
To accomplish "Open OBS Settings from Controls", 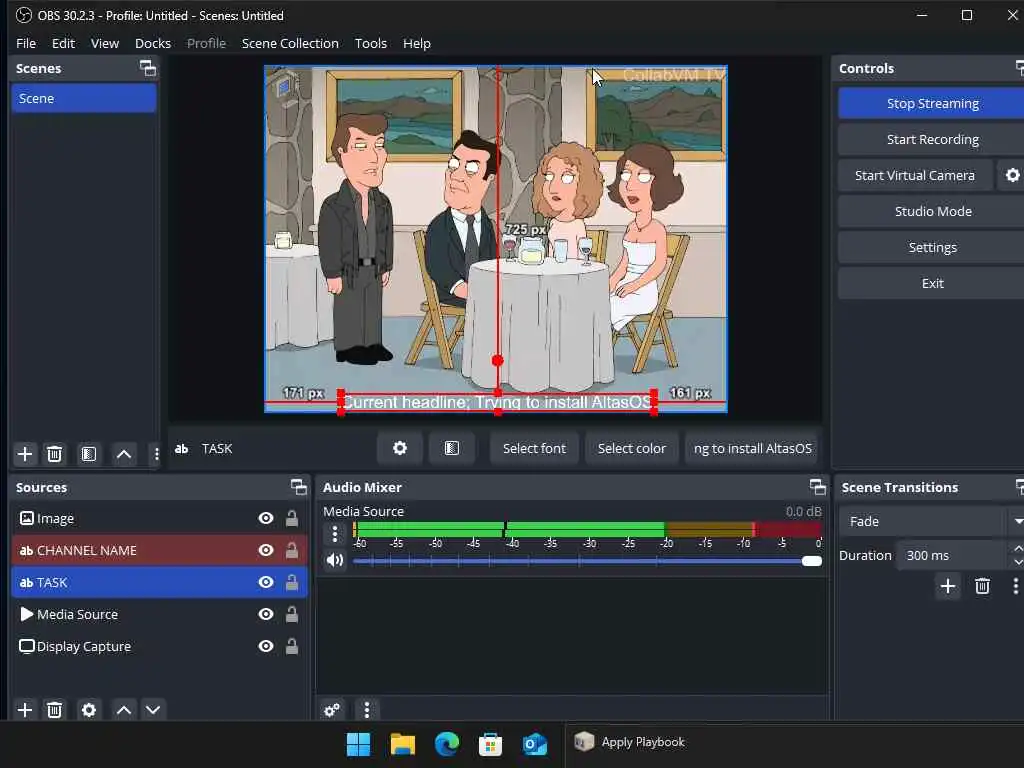I will click(932, 247).
